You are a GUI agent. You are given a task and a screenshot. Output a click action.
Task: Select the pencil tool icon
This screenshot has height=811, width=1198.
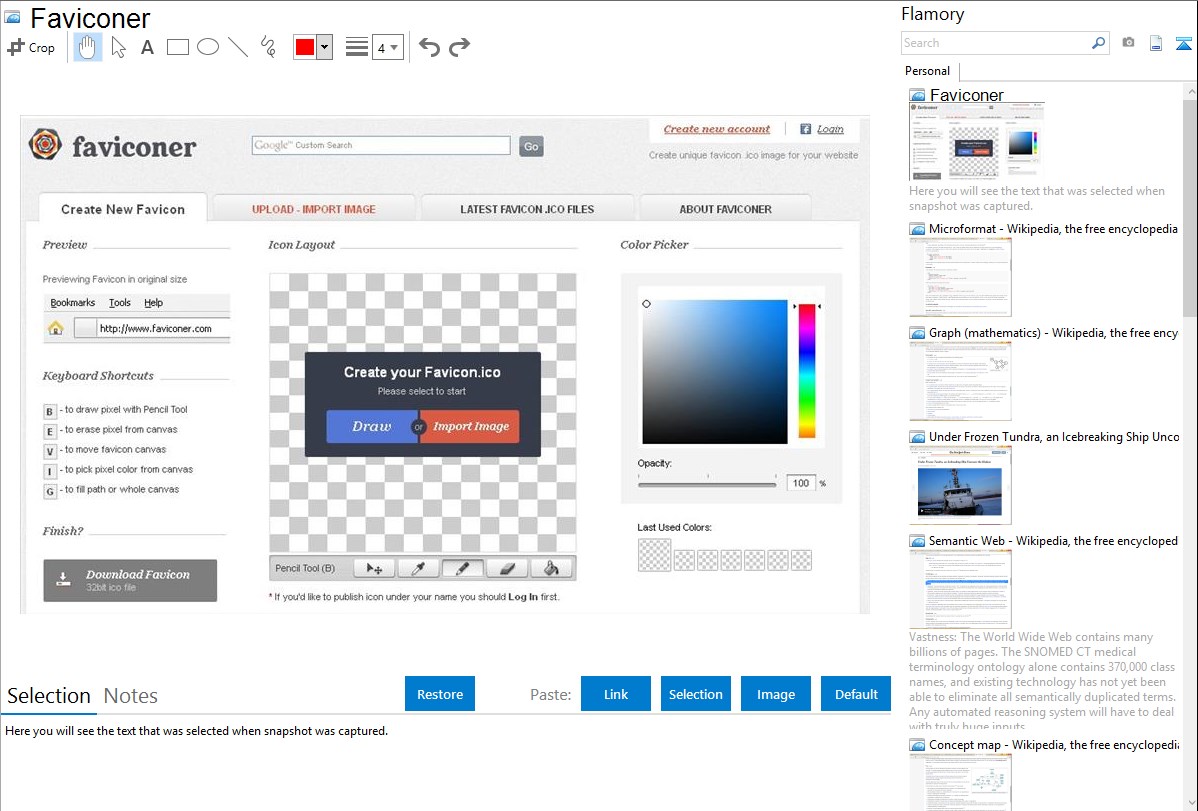tap(463, 568)
